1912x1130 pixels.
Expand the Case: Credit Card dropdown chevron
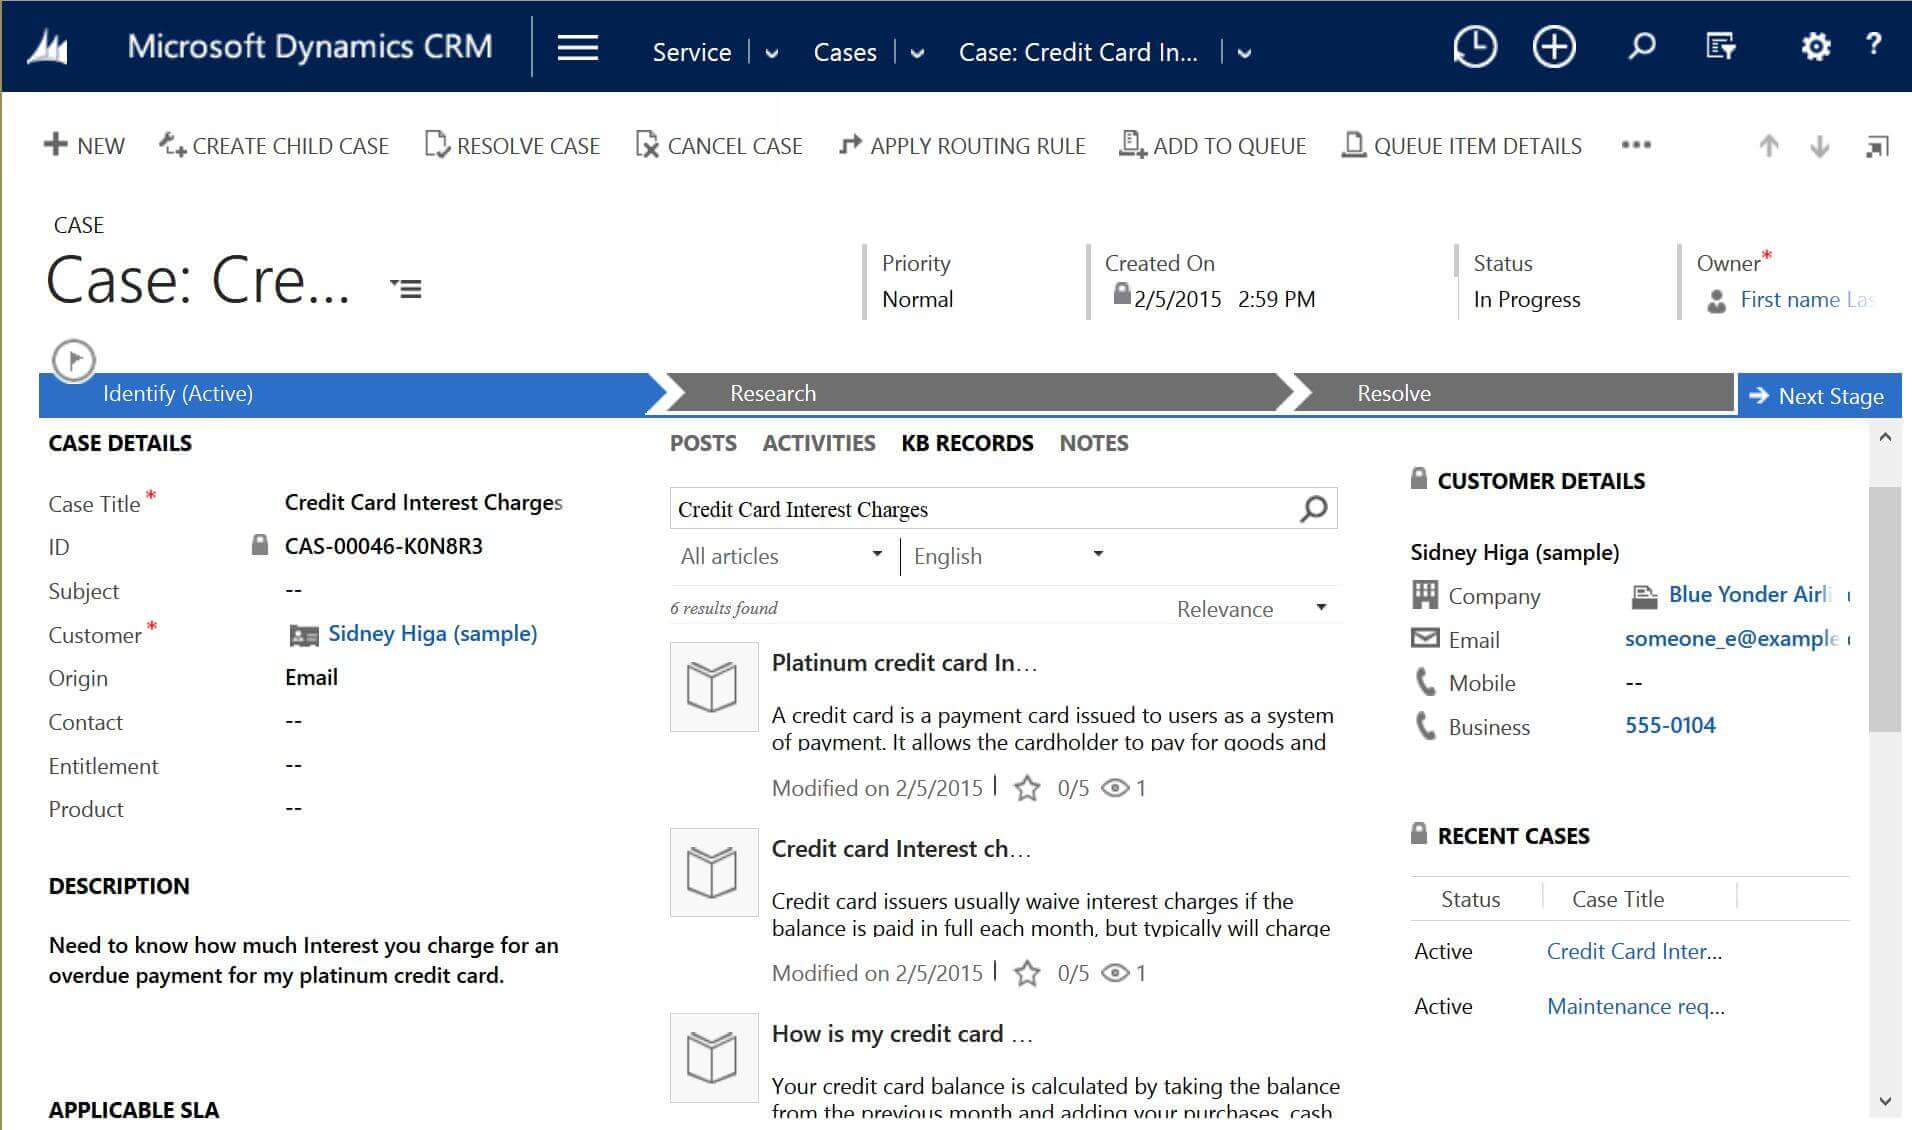click(x=1244, y=53)
